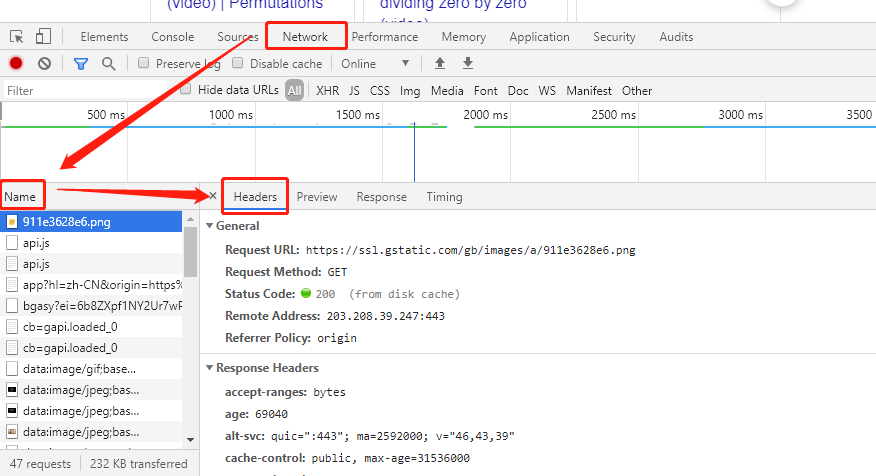Click the Request URL value text

coord(470,250)
